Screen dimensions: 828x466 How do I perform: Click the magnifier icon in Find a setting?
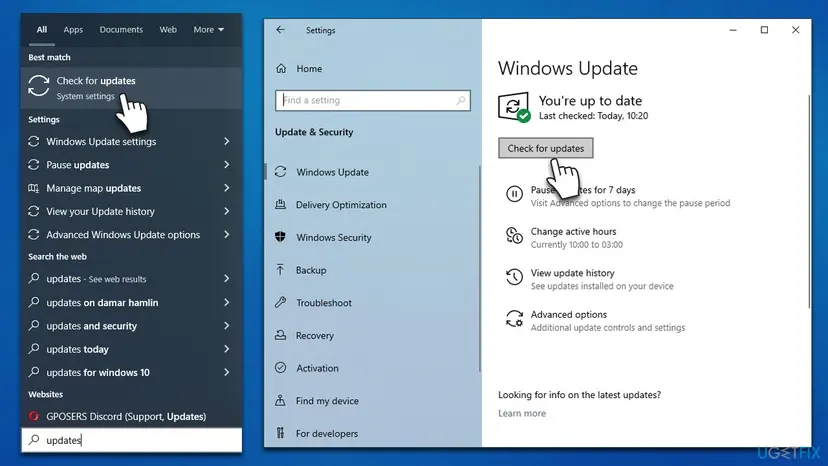[461, 100]
